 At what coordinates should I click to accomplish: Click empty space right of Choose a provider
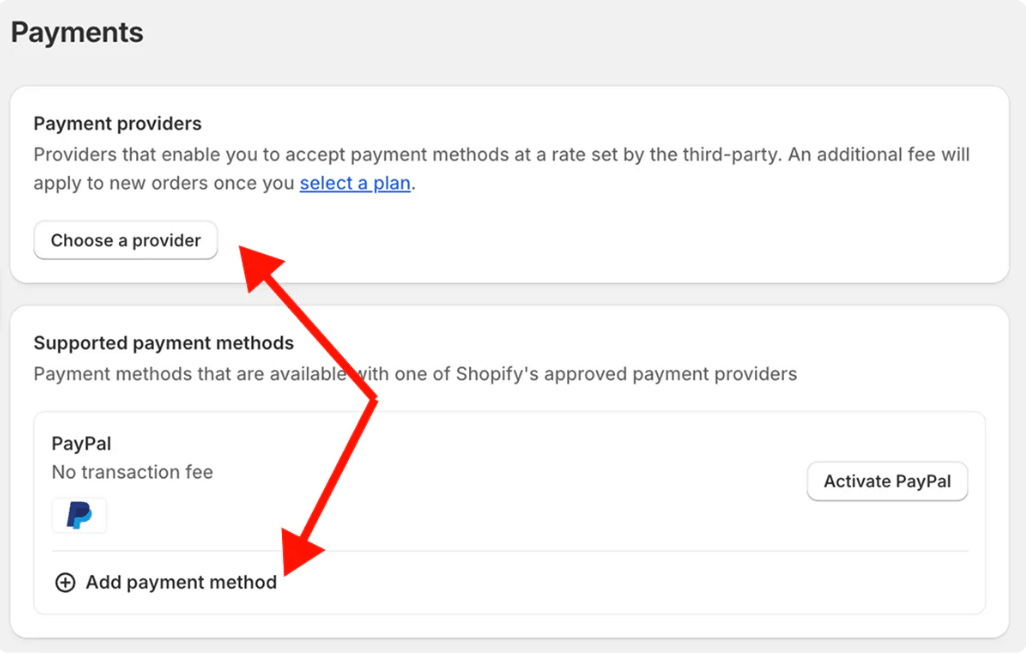(x=600, y=241)
